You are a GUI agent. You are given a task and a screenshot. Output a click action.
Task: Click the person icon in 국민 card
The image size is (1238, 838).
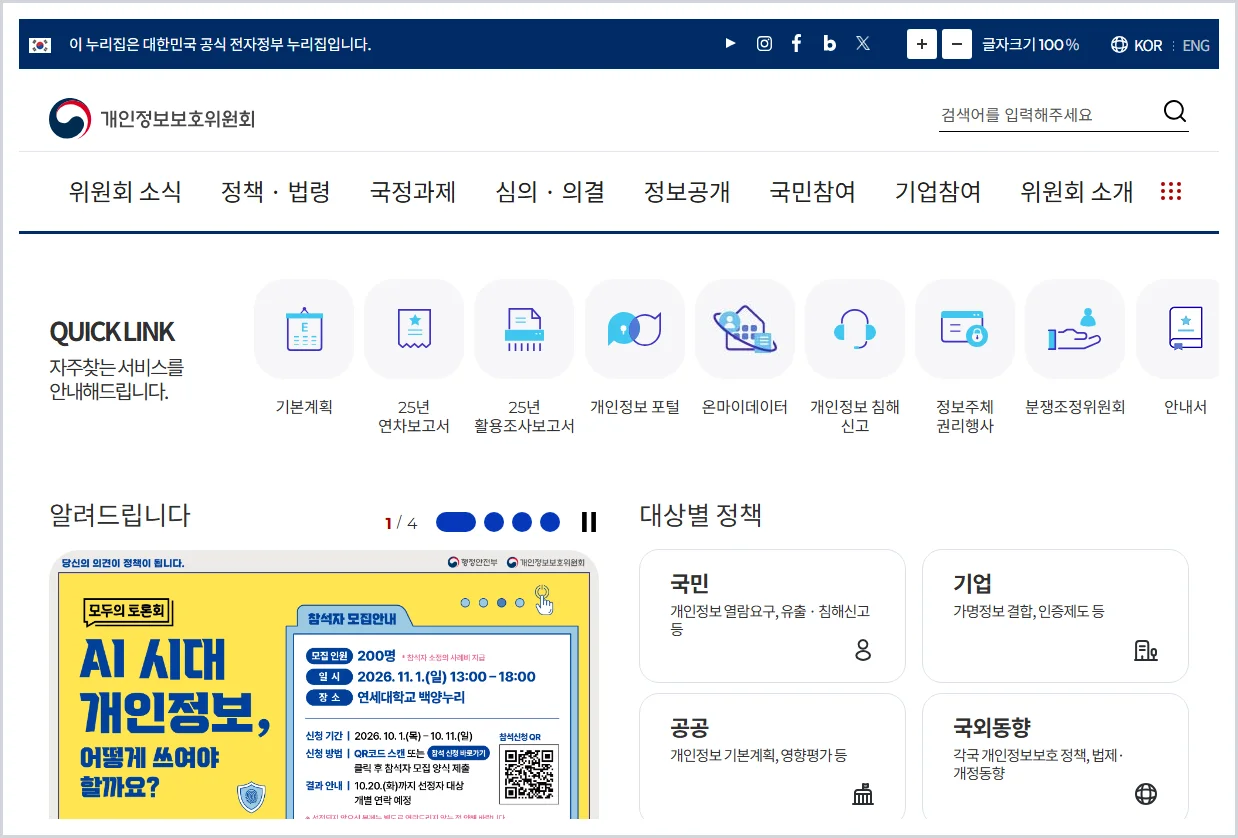point(863,651)
